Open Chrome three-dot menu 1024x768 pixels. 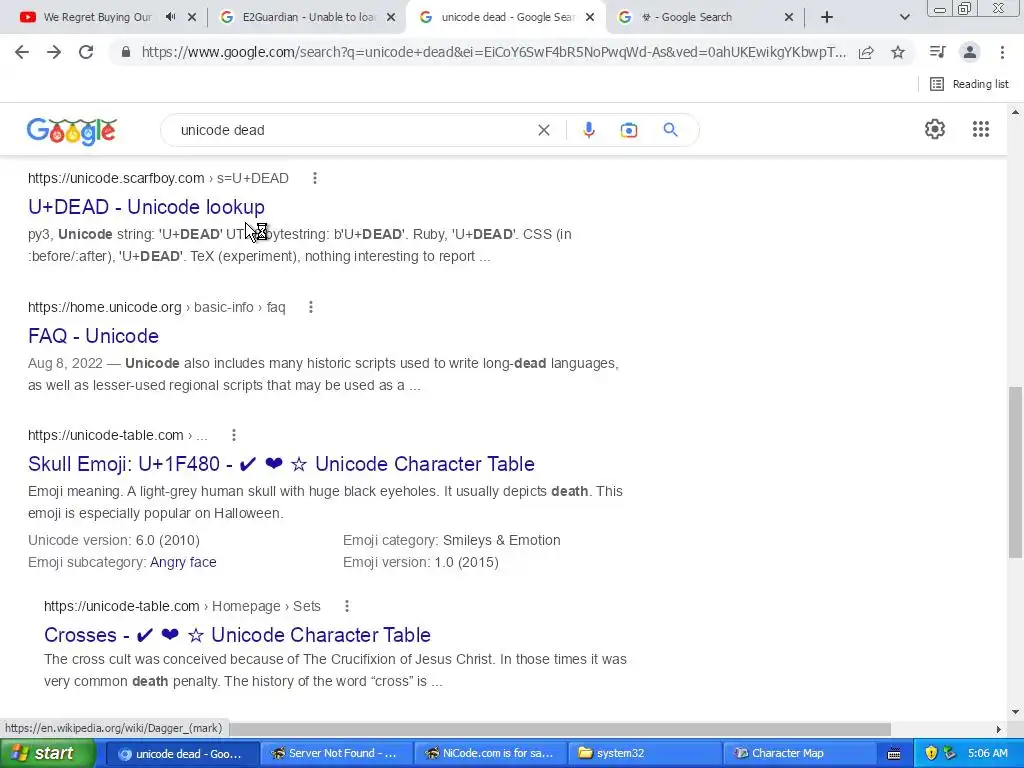click(1002, 52)
